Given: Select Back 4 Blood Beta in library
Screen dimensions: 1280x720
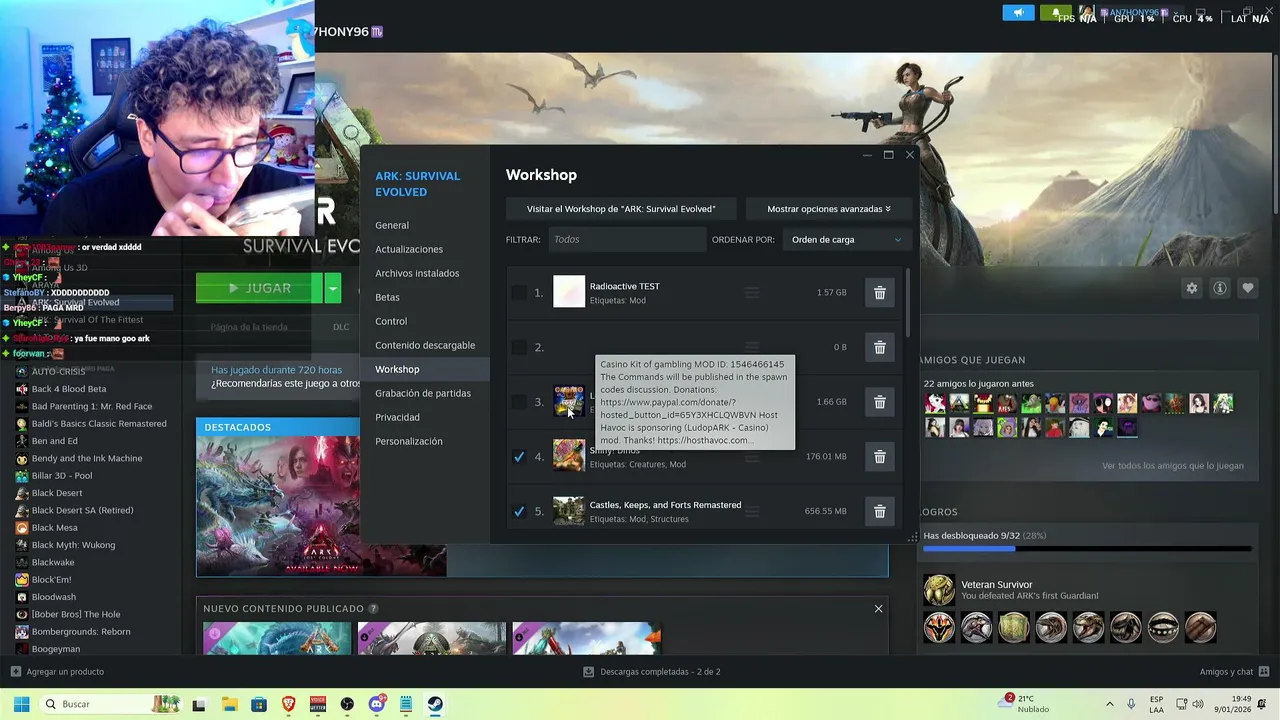Looking at the screenshot, I should coord(69,389).
